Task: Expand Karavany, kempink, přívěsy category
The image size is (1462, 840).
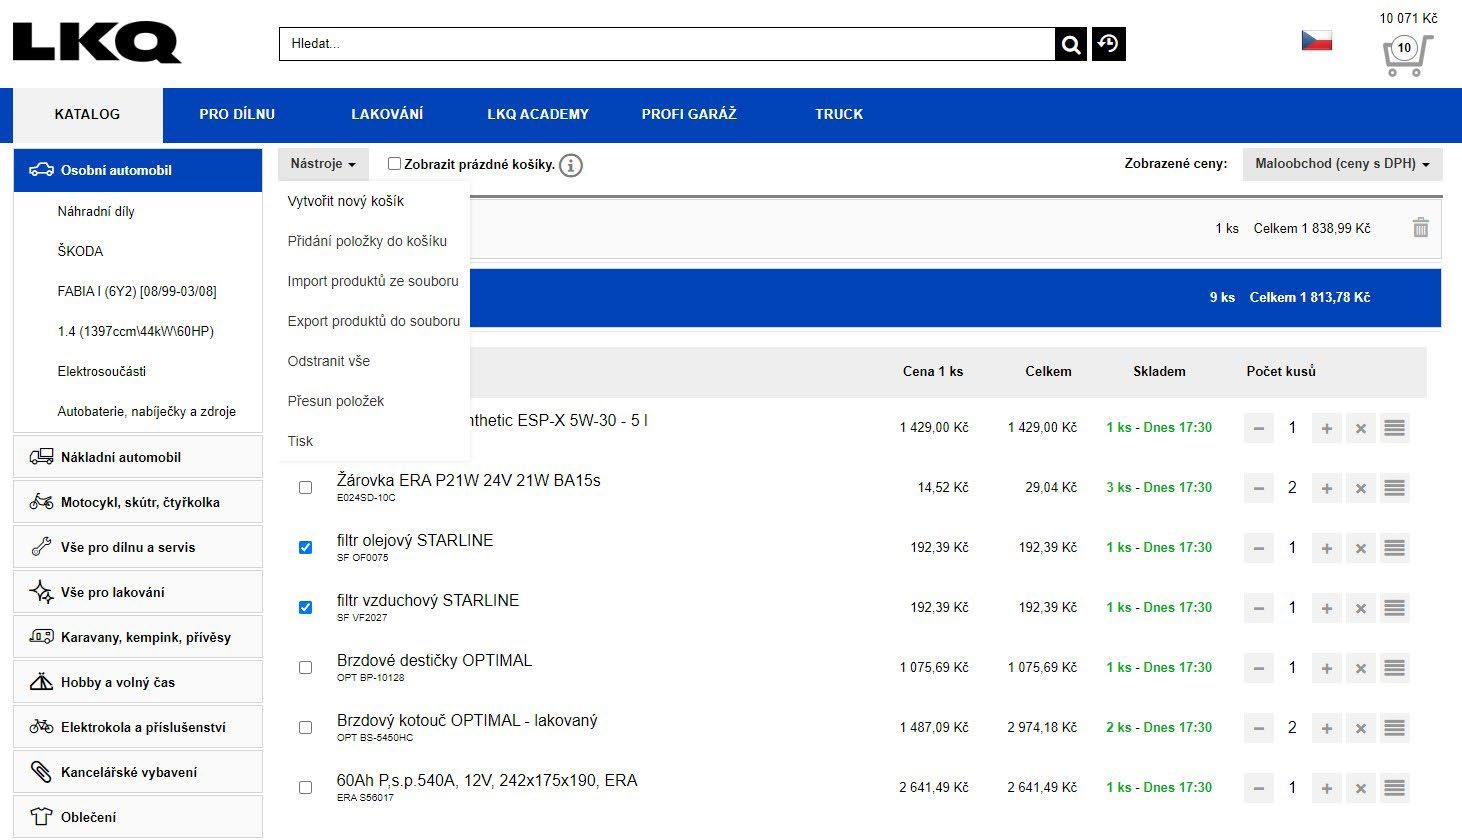Action: (x=138, y=637)
